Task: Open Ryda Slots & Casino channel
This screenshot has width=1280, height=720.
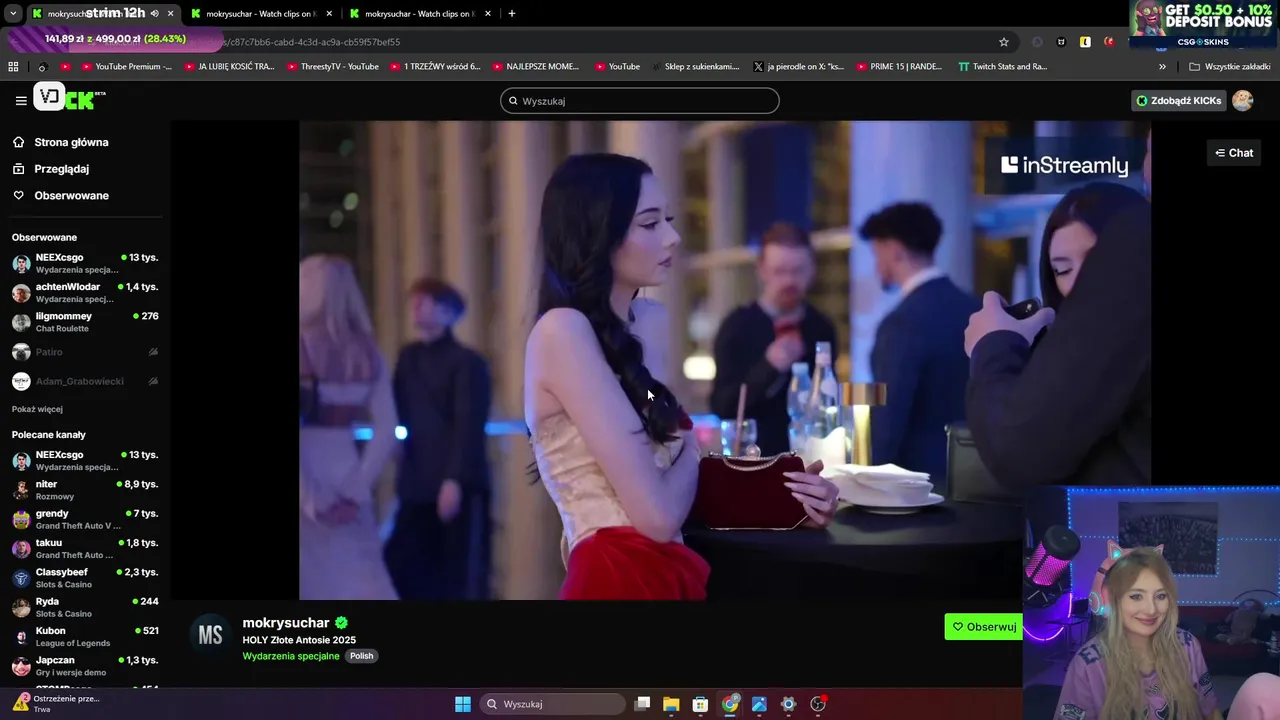Action: coord(85,607)
